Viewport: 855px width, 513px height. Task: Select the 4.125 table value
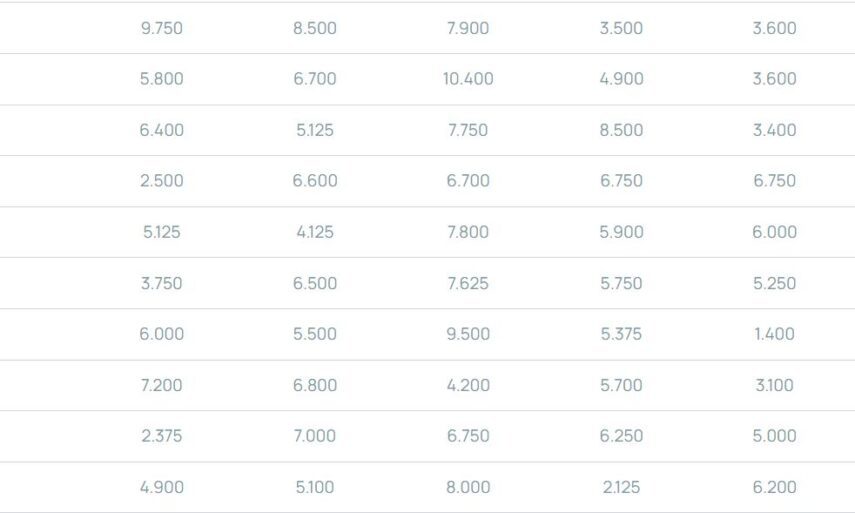(x=315, y=232)
